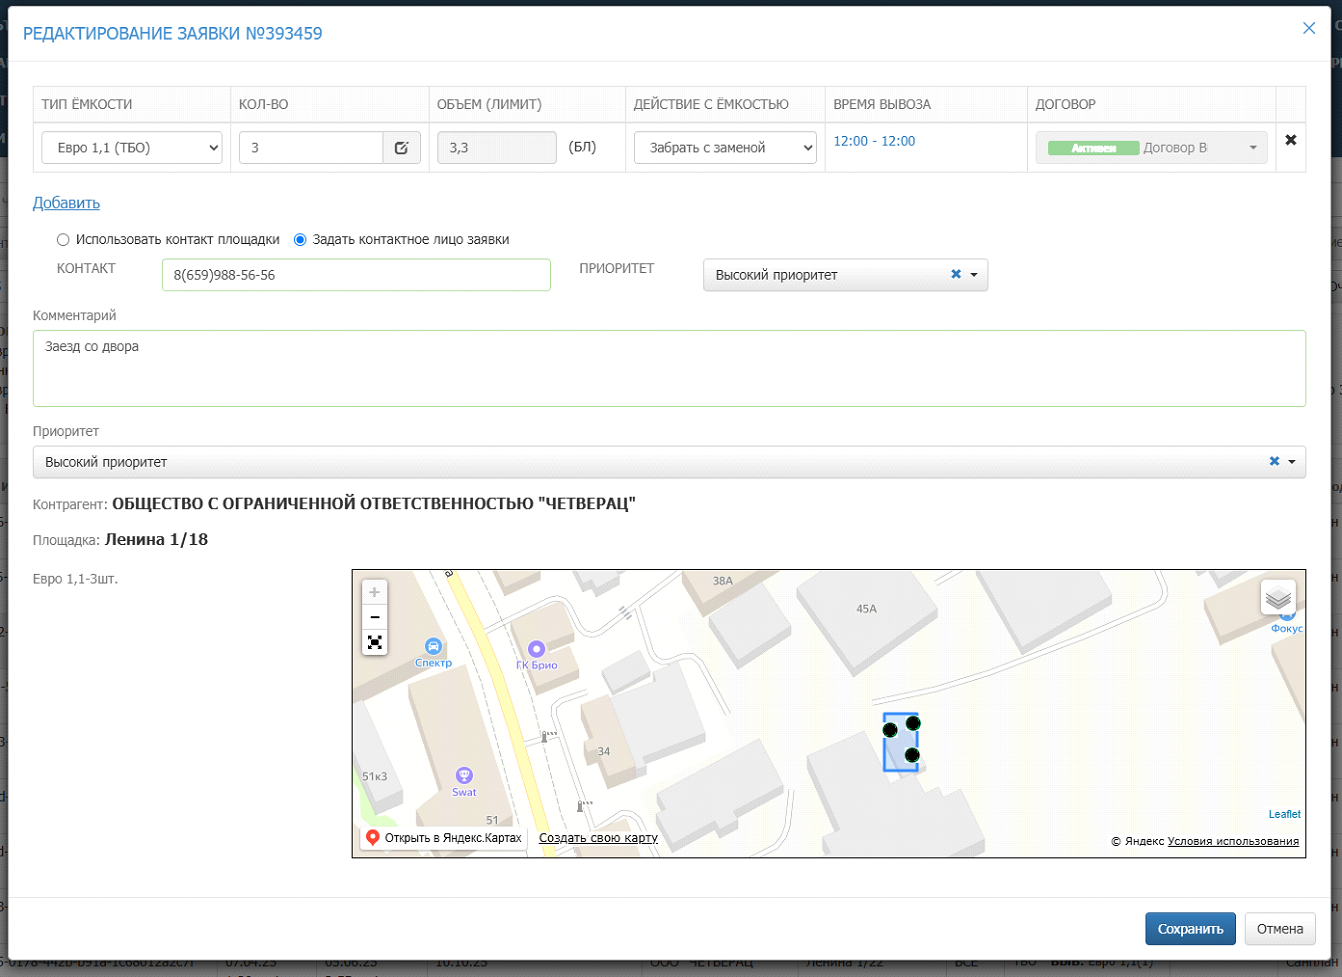Click 'Открыть в Яндекс.Картах' on the map
1342x977 pixels.
pos(443,838)
